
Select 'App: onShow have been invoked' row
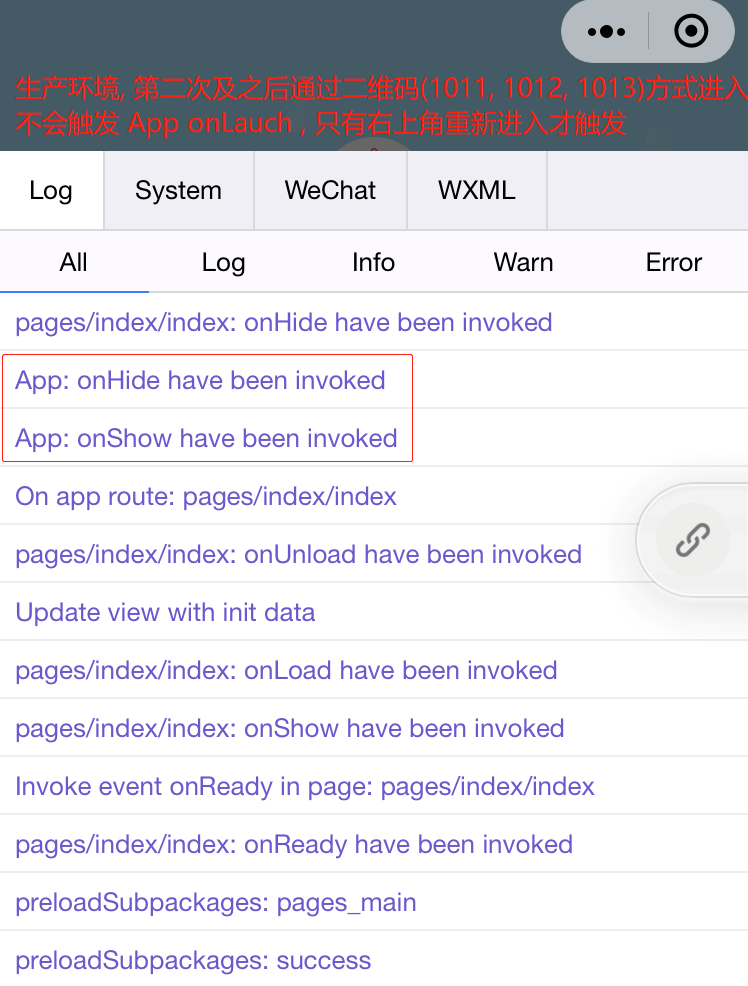click(x=374, y=438)
